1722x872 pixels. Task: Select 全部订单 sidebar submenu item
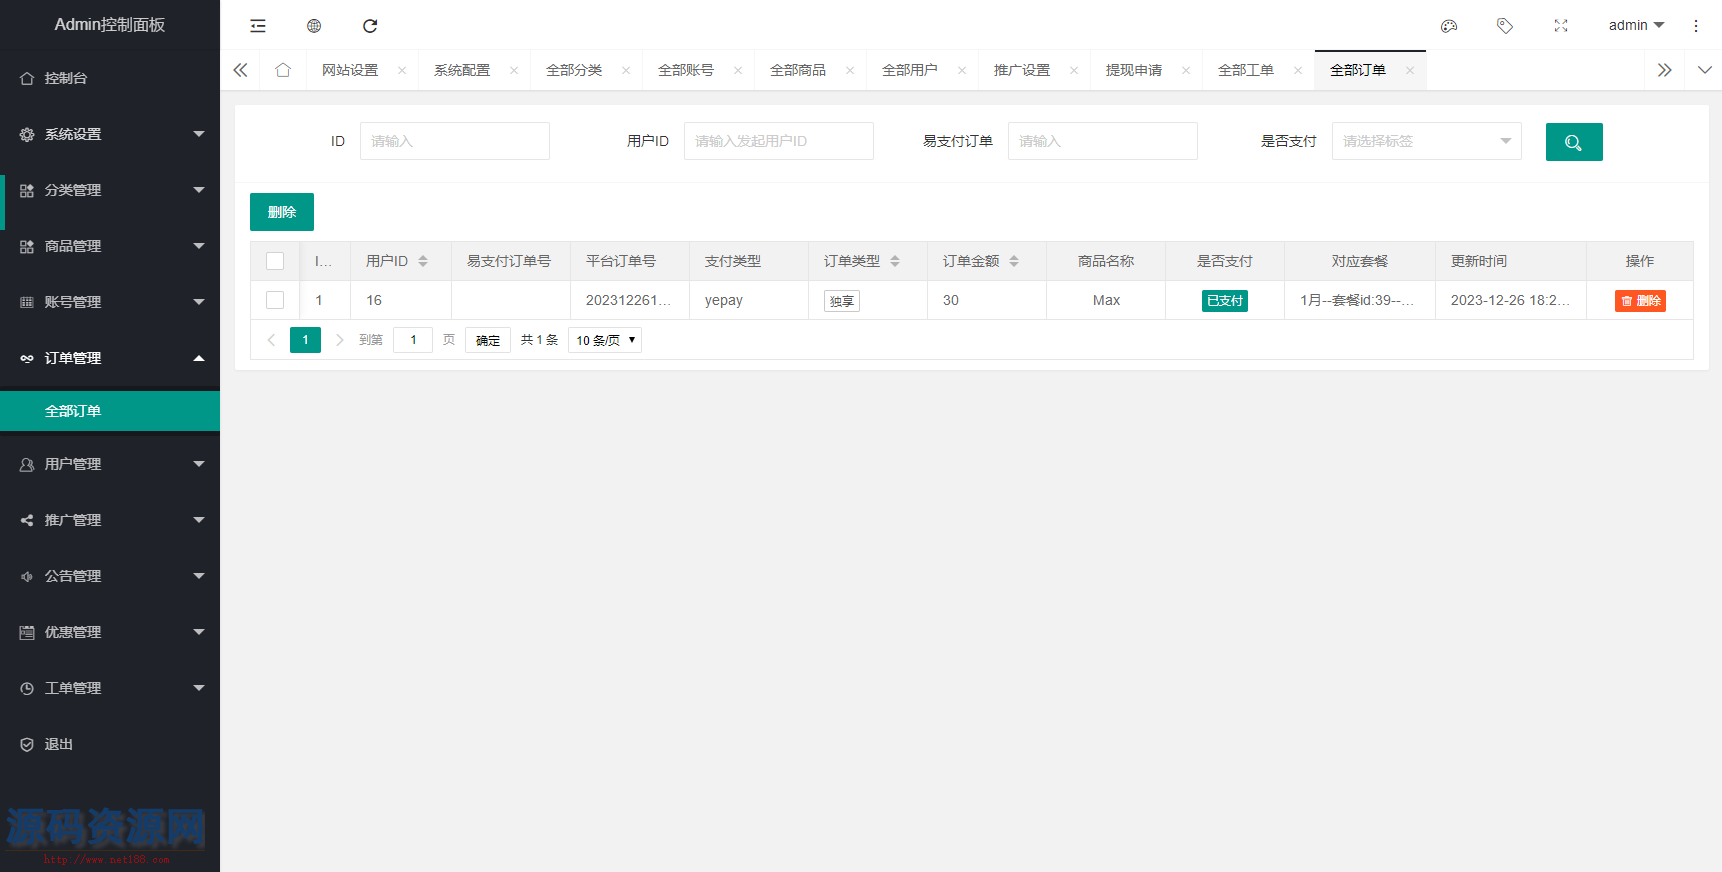[110, 411]
